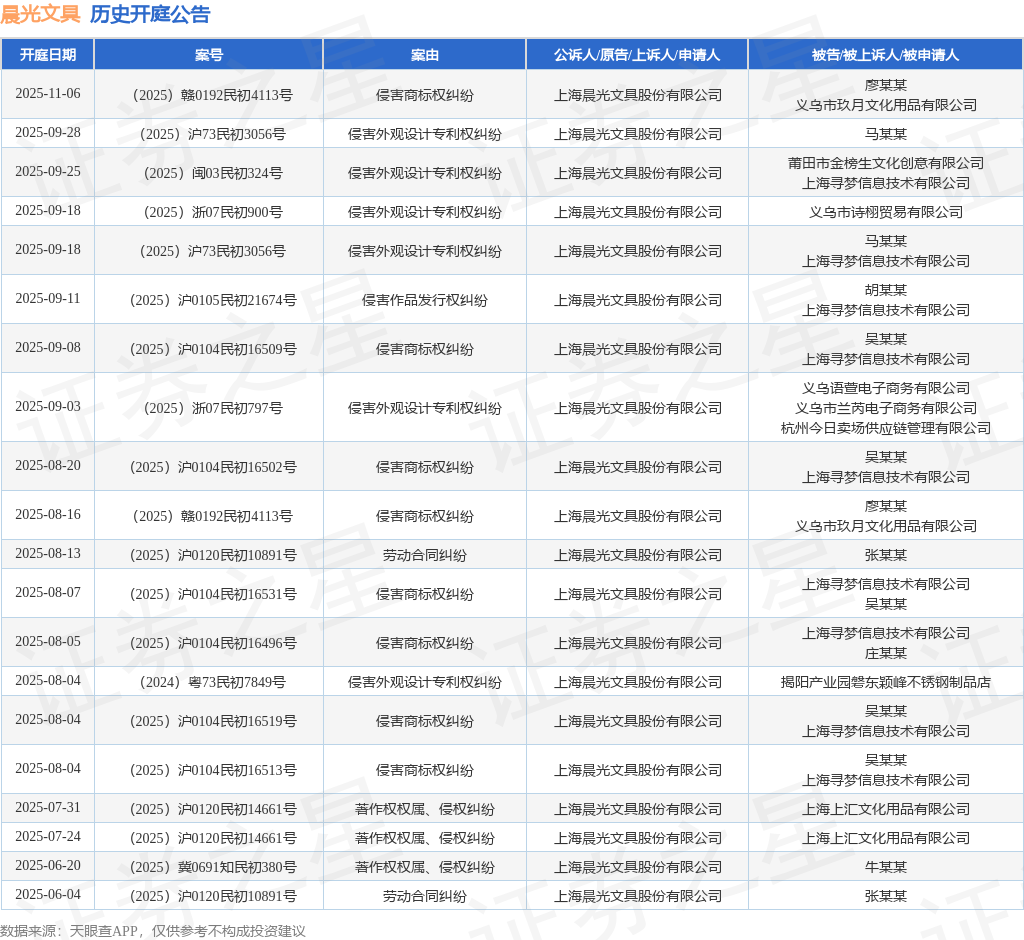Image resolution: width=1024 pixels, height=940 pixels.
Task: Click defendant 庄某某
Action: (x=886, y=654)
